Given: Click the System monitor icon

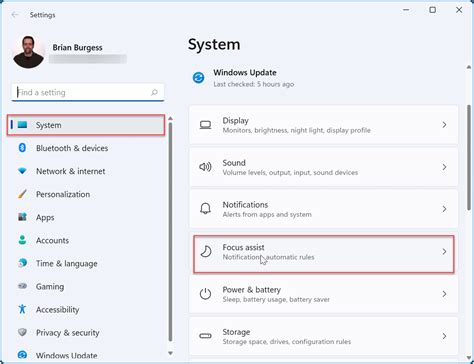Looking at the screenshot, I should pyautogui.click(x=22, y=125).
